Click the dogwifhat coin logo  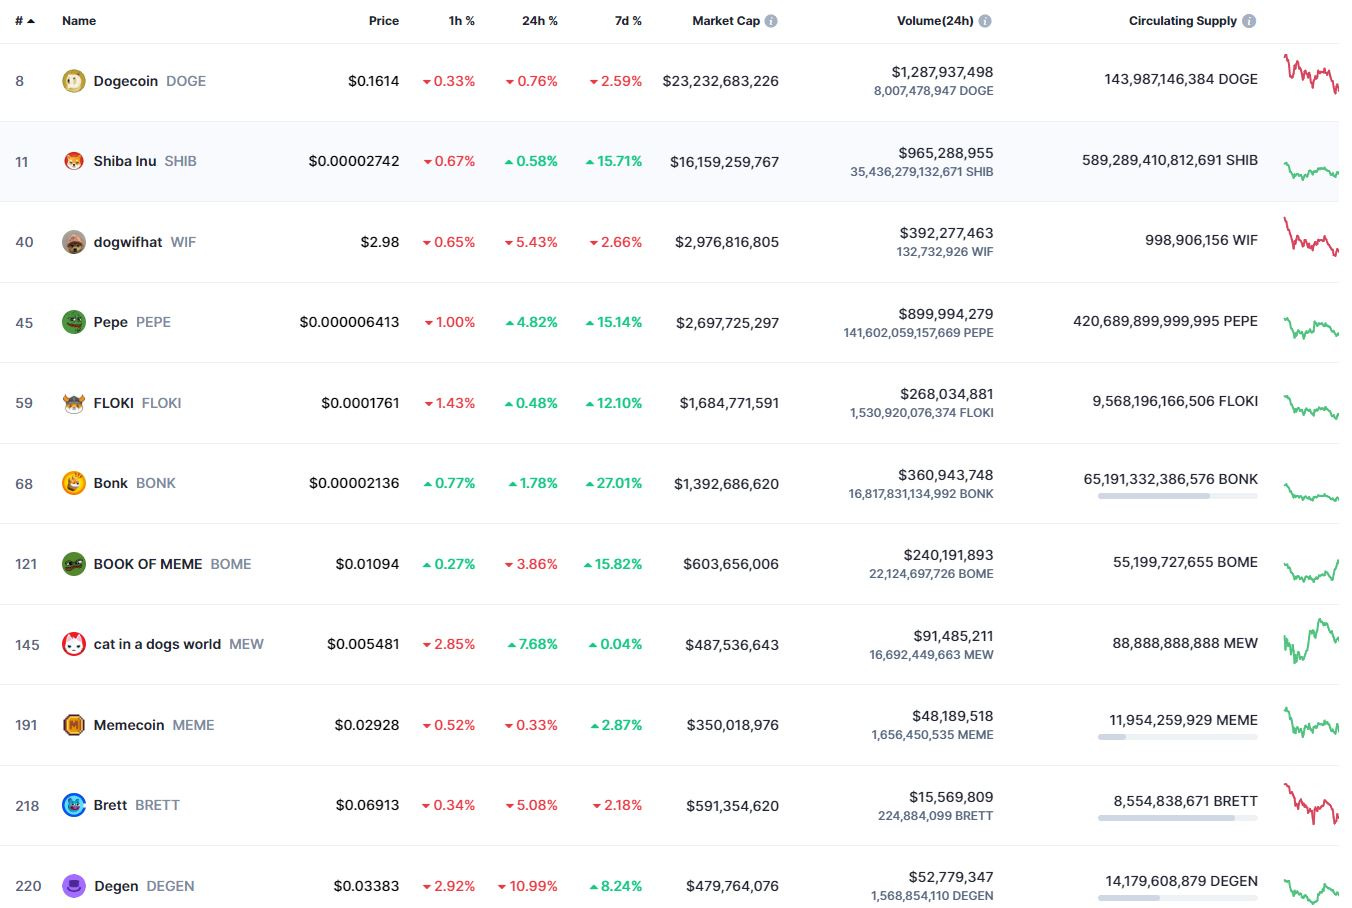pos(74,242)
